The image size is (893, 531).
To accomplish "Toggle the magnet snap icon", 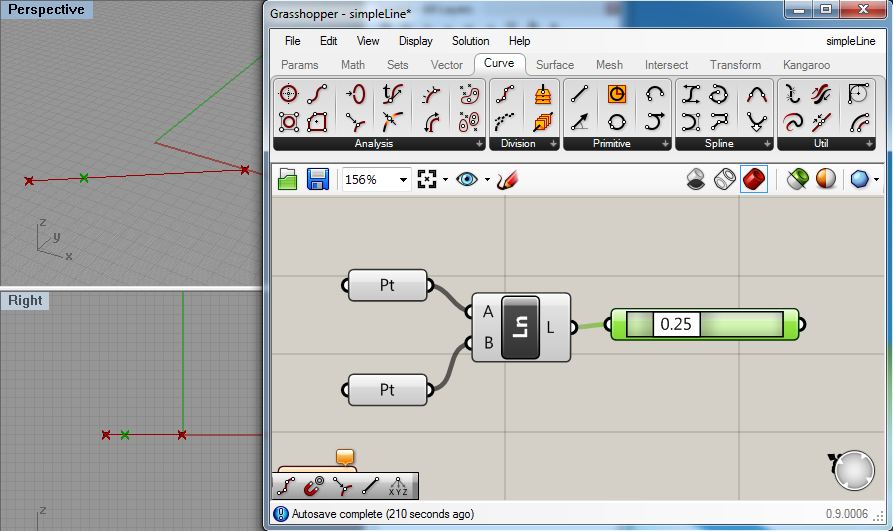I will point(313,487).
